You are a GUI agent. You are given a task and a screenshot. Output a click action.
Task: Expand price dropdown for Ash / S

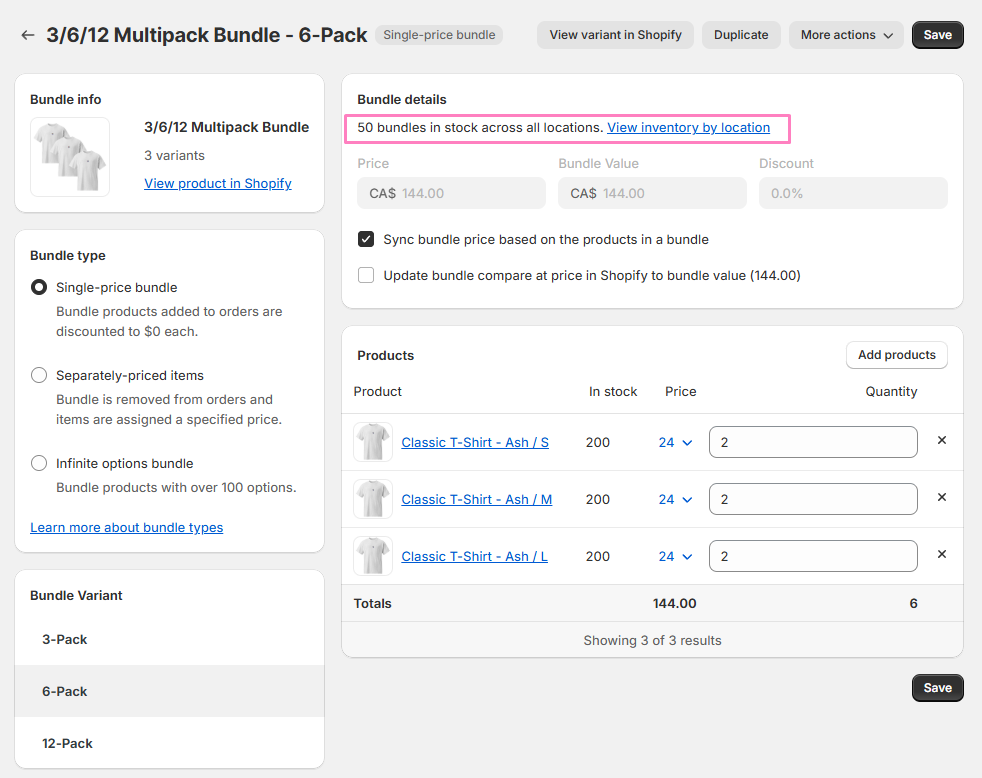click(675, 443)
